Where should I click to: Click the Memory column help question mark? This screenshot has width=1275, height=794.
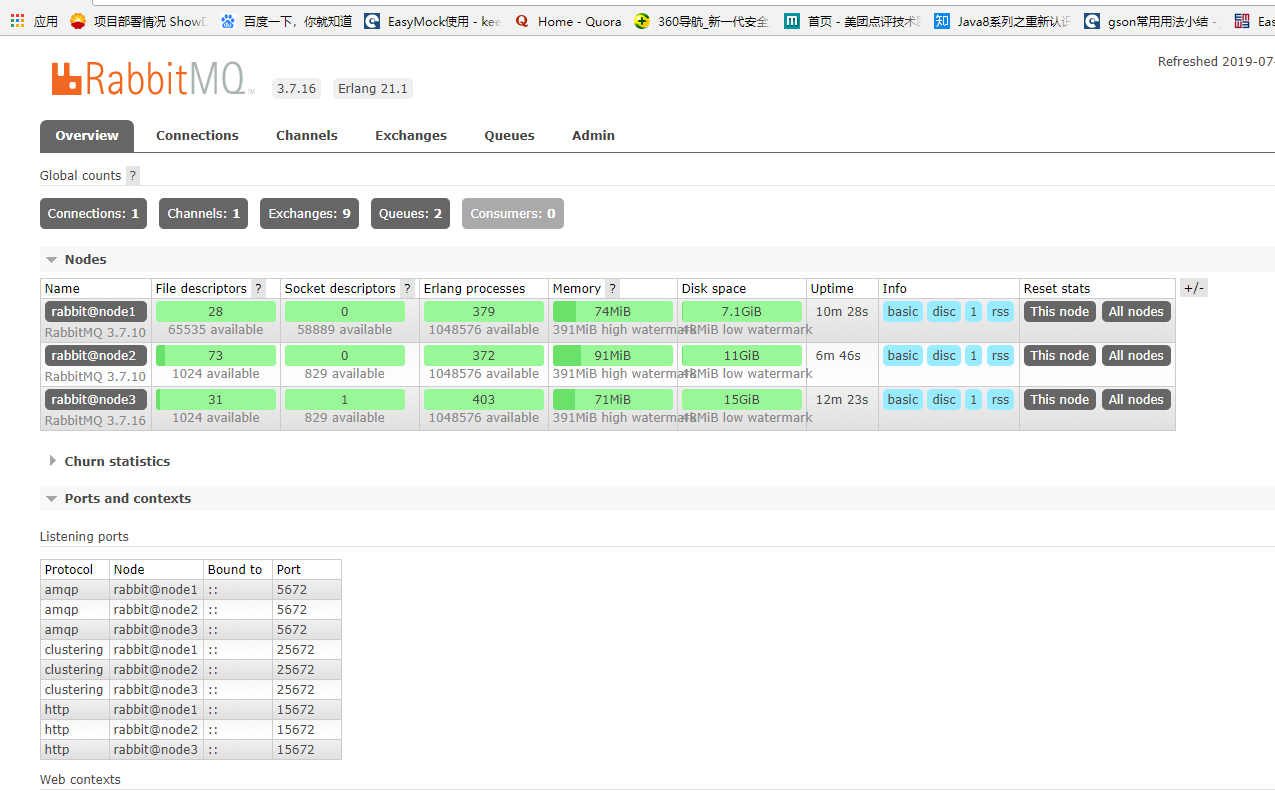(612, 288)
